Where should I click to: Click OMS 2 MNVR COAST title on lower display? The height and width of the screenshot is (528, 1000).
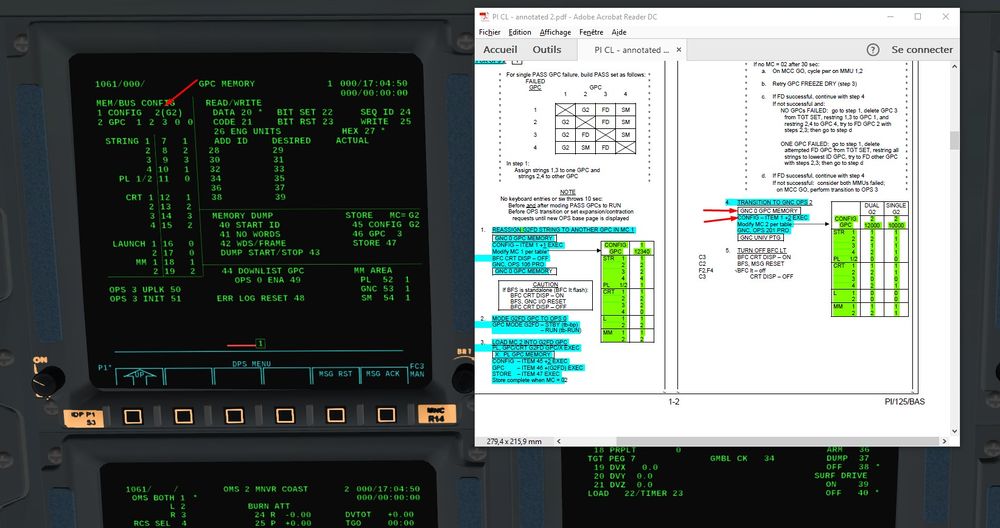[265, 489]
